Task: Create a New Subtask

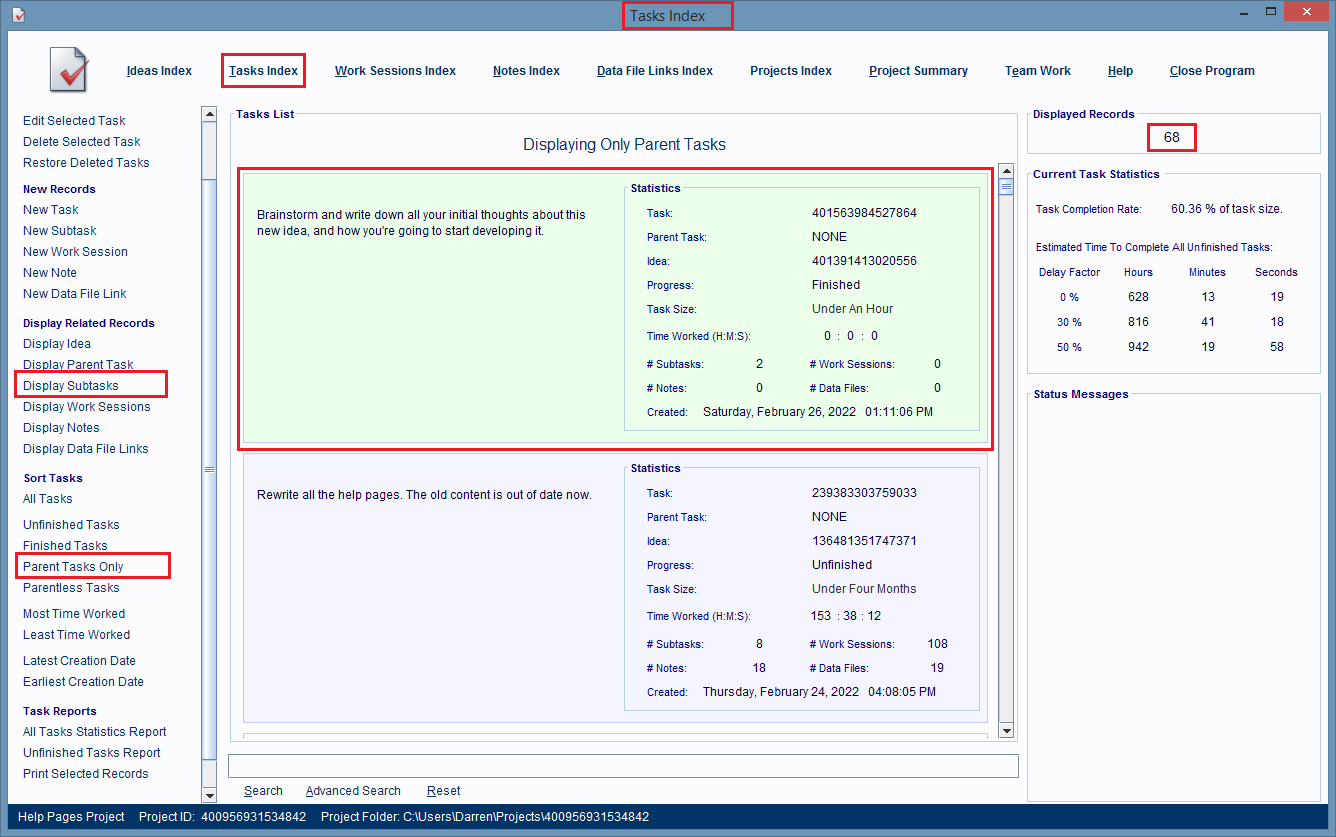Action: [59, 231]
